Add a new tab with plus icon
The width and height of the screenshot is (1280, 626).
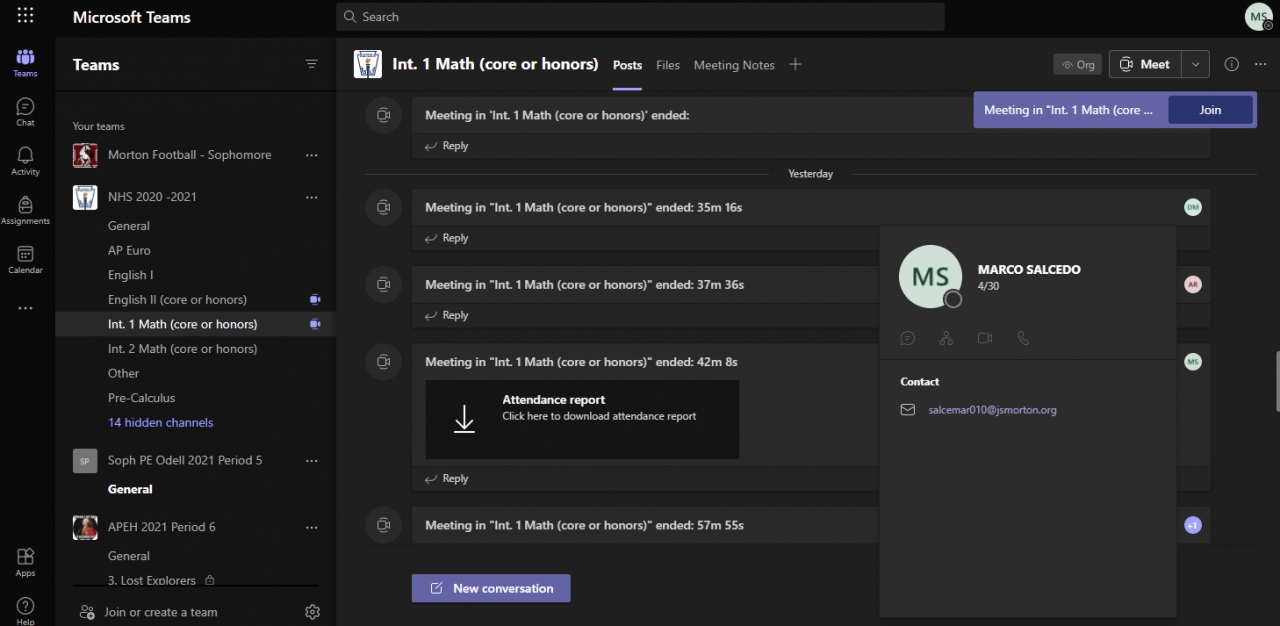tap(795, 64)
